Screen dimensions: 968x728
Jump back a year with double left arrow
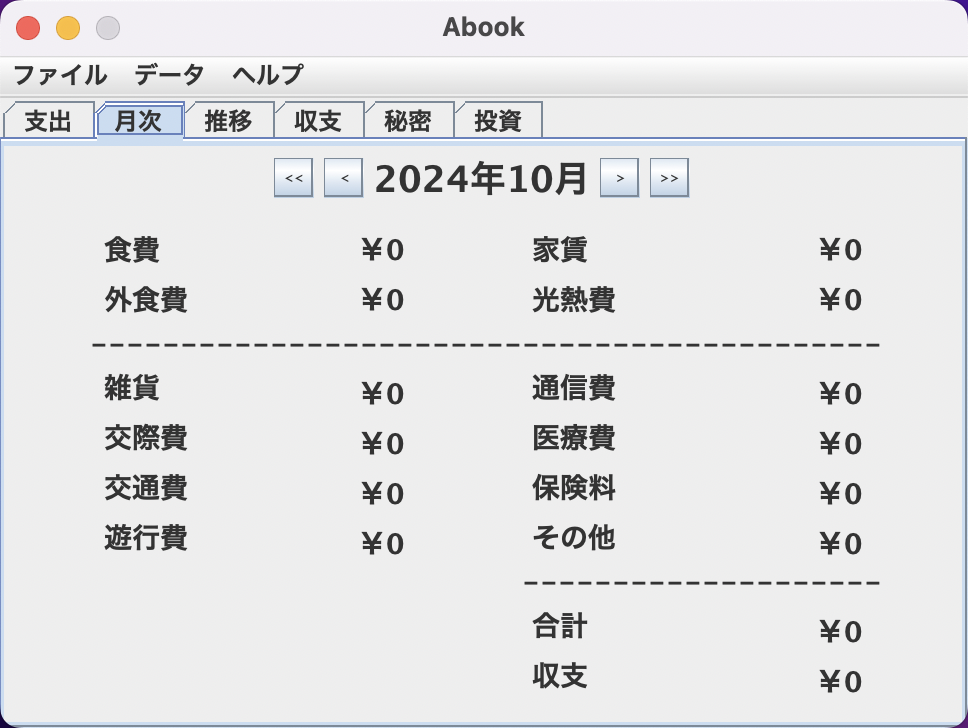click(x=293, y=178)
